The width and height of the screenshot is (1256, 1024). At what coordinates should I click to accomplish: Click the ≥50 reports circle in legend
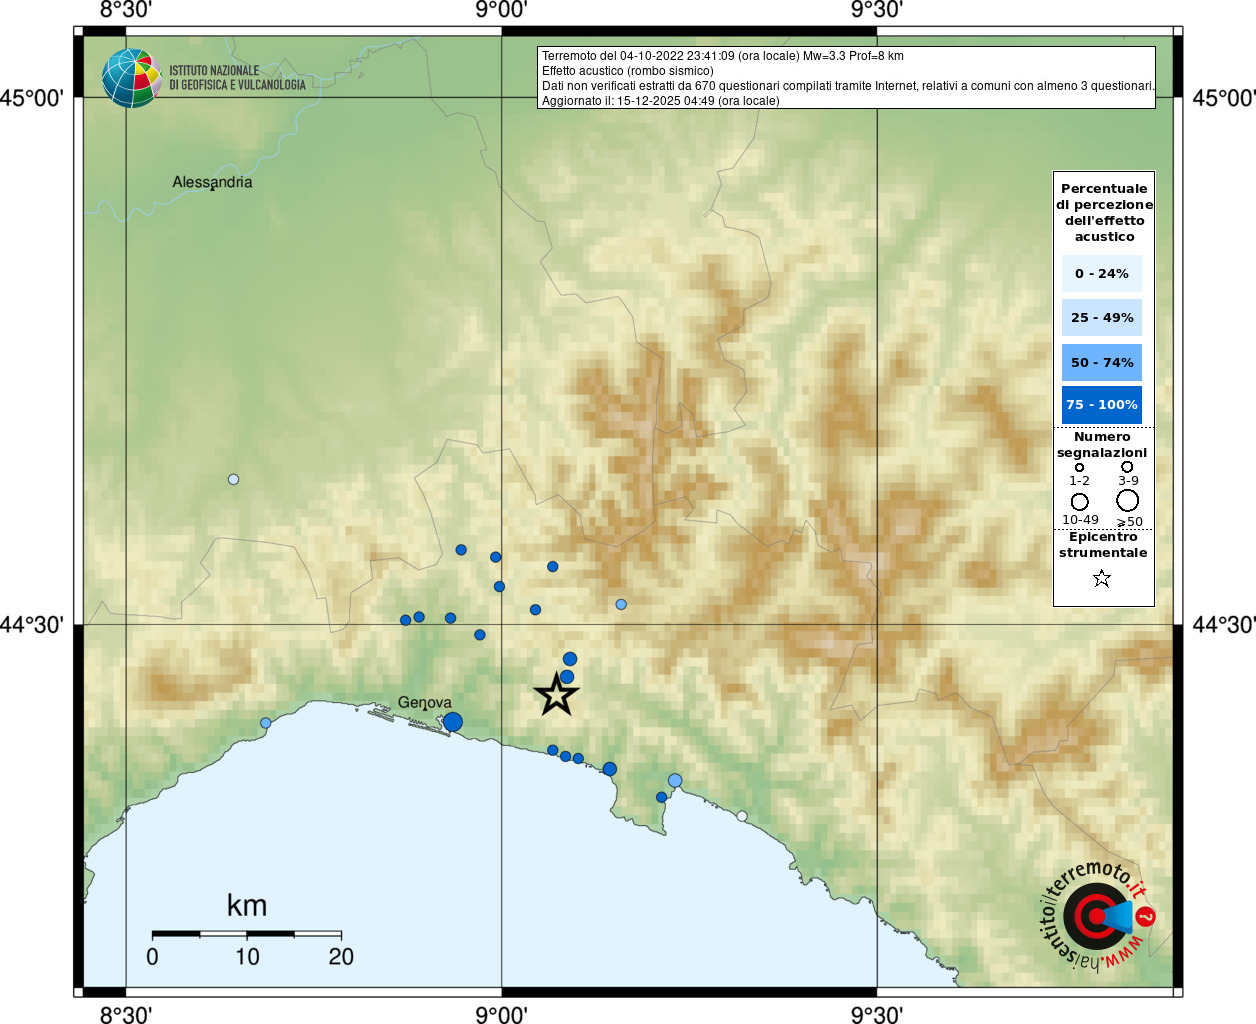[1128, 500]
